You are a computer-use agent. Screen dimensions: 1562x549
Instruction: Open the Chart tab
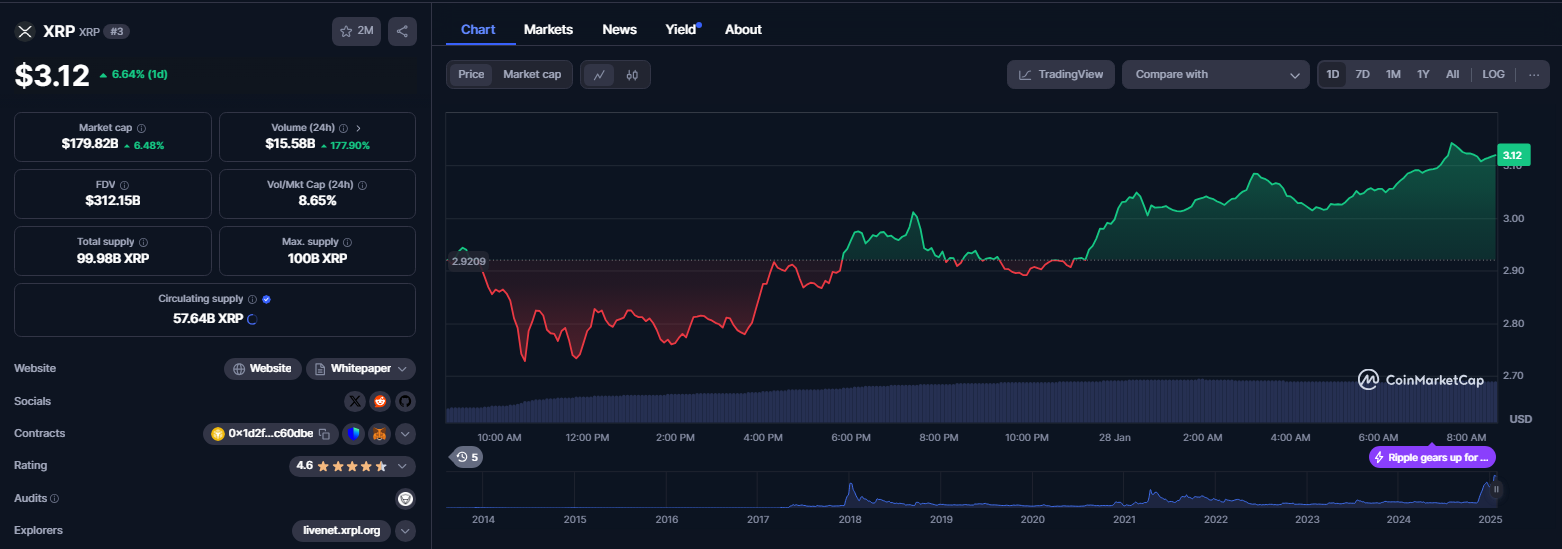[478, 29]
